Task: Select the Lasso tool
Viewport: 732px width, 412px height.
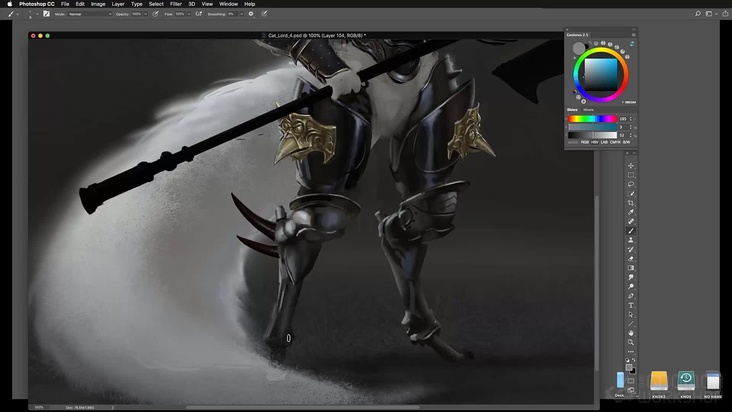Action: [x=631, y=184]
